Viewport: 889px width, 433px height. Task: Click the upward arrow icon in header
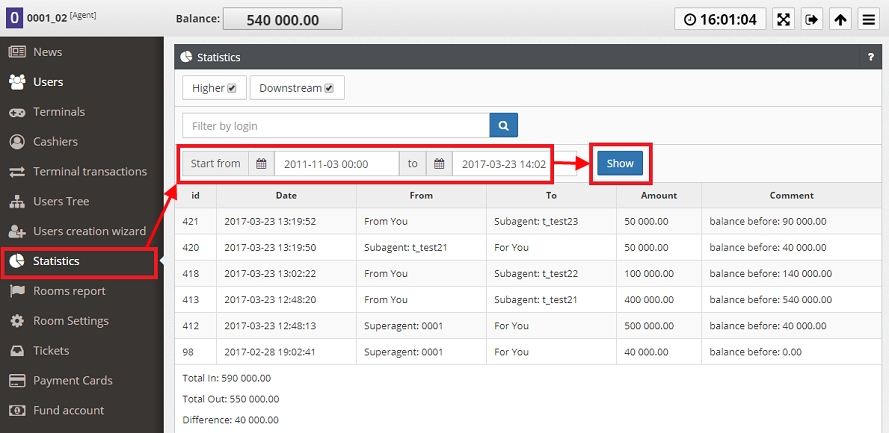[840, 19]
